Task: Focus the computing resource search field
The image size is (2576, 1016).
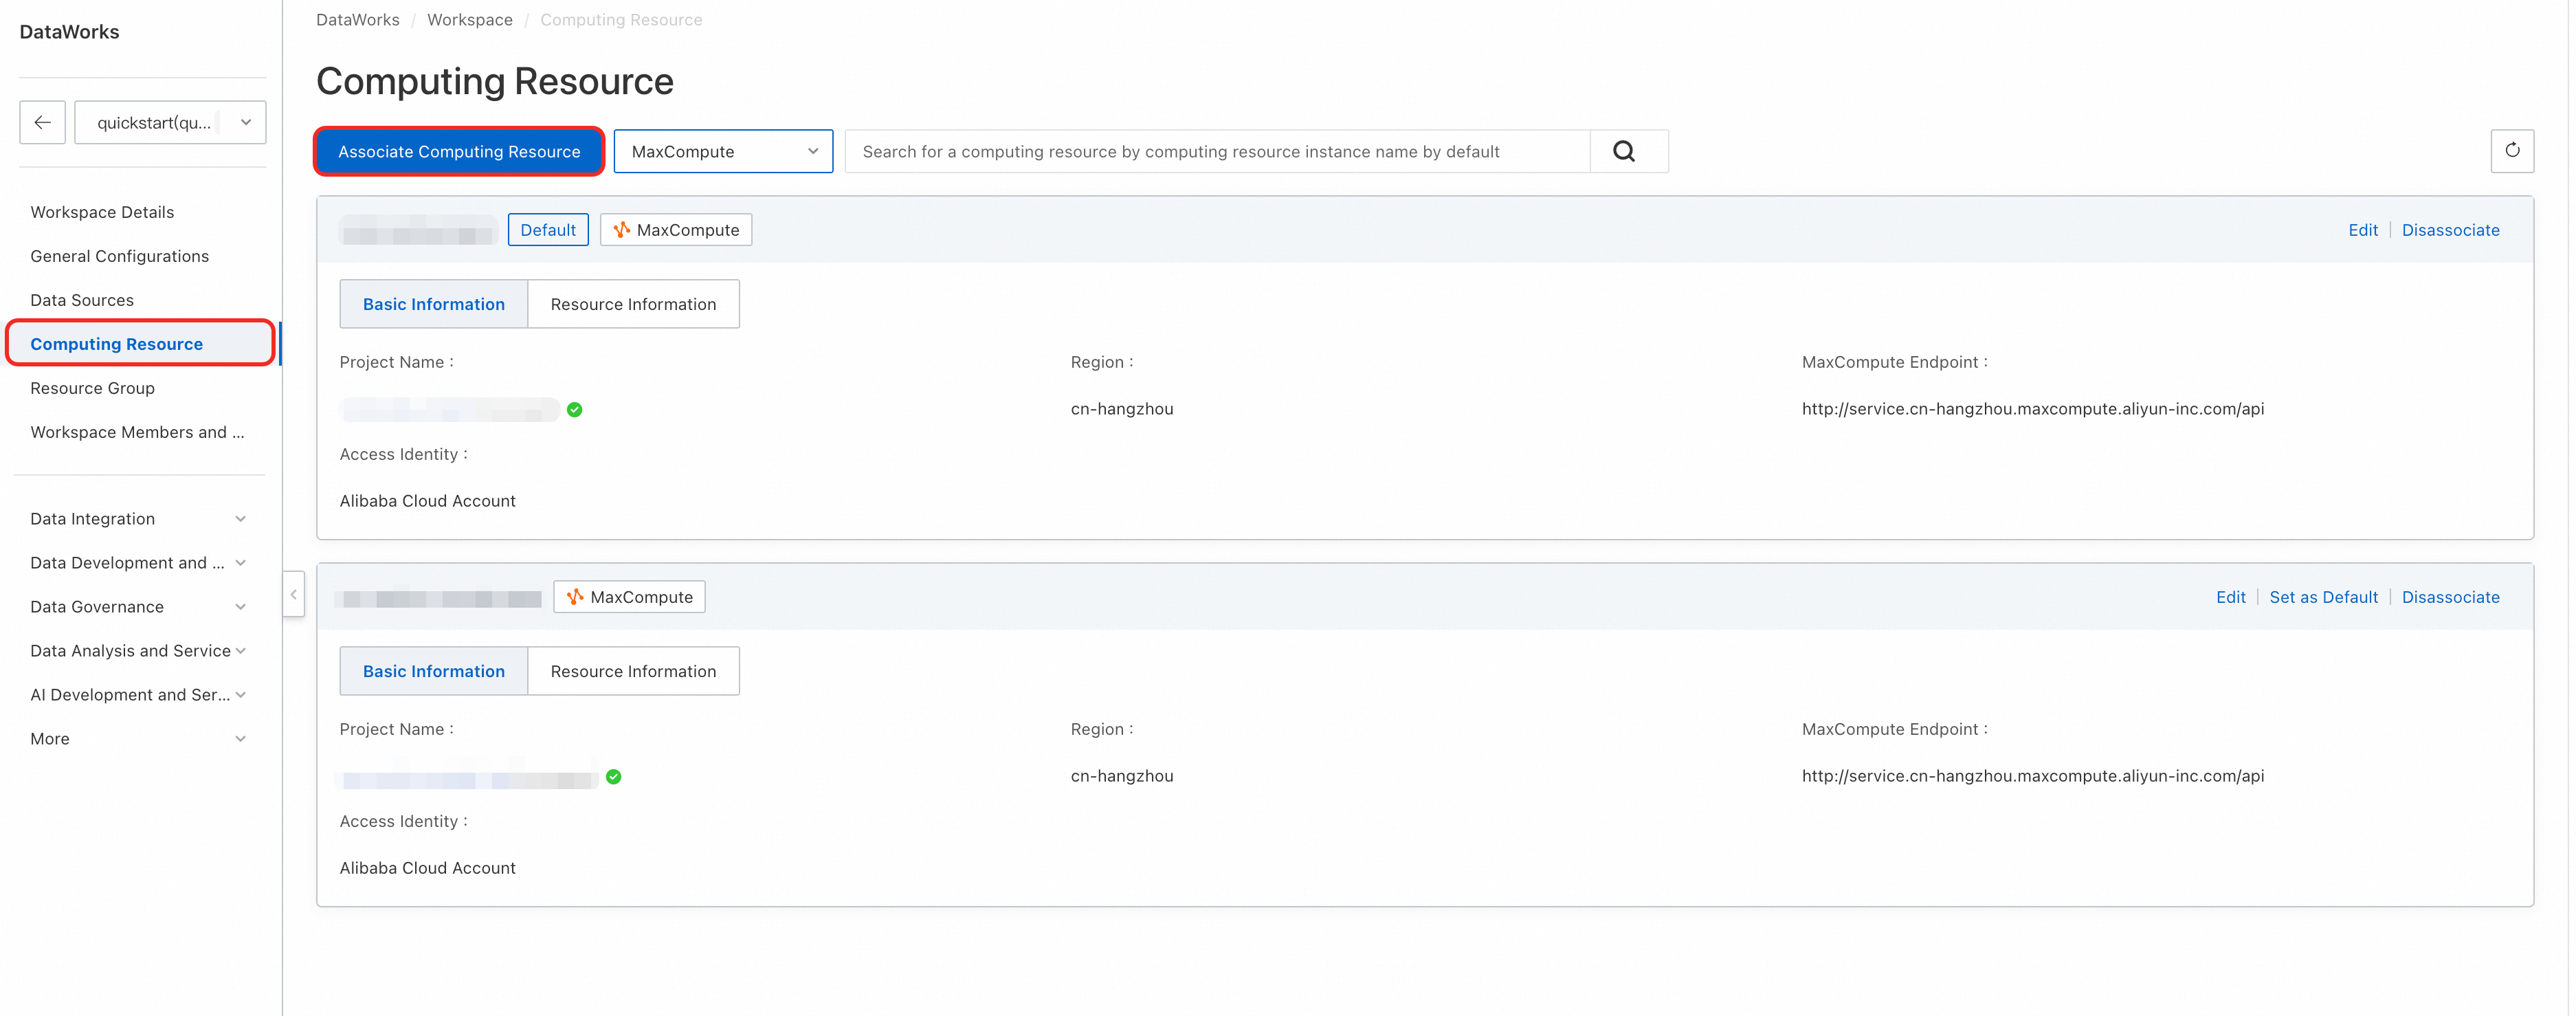Action: 1216,151
